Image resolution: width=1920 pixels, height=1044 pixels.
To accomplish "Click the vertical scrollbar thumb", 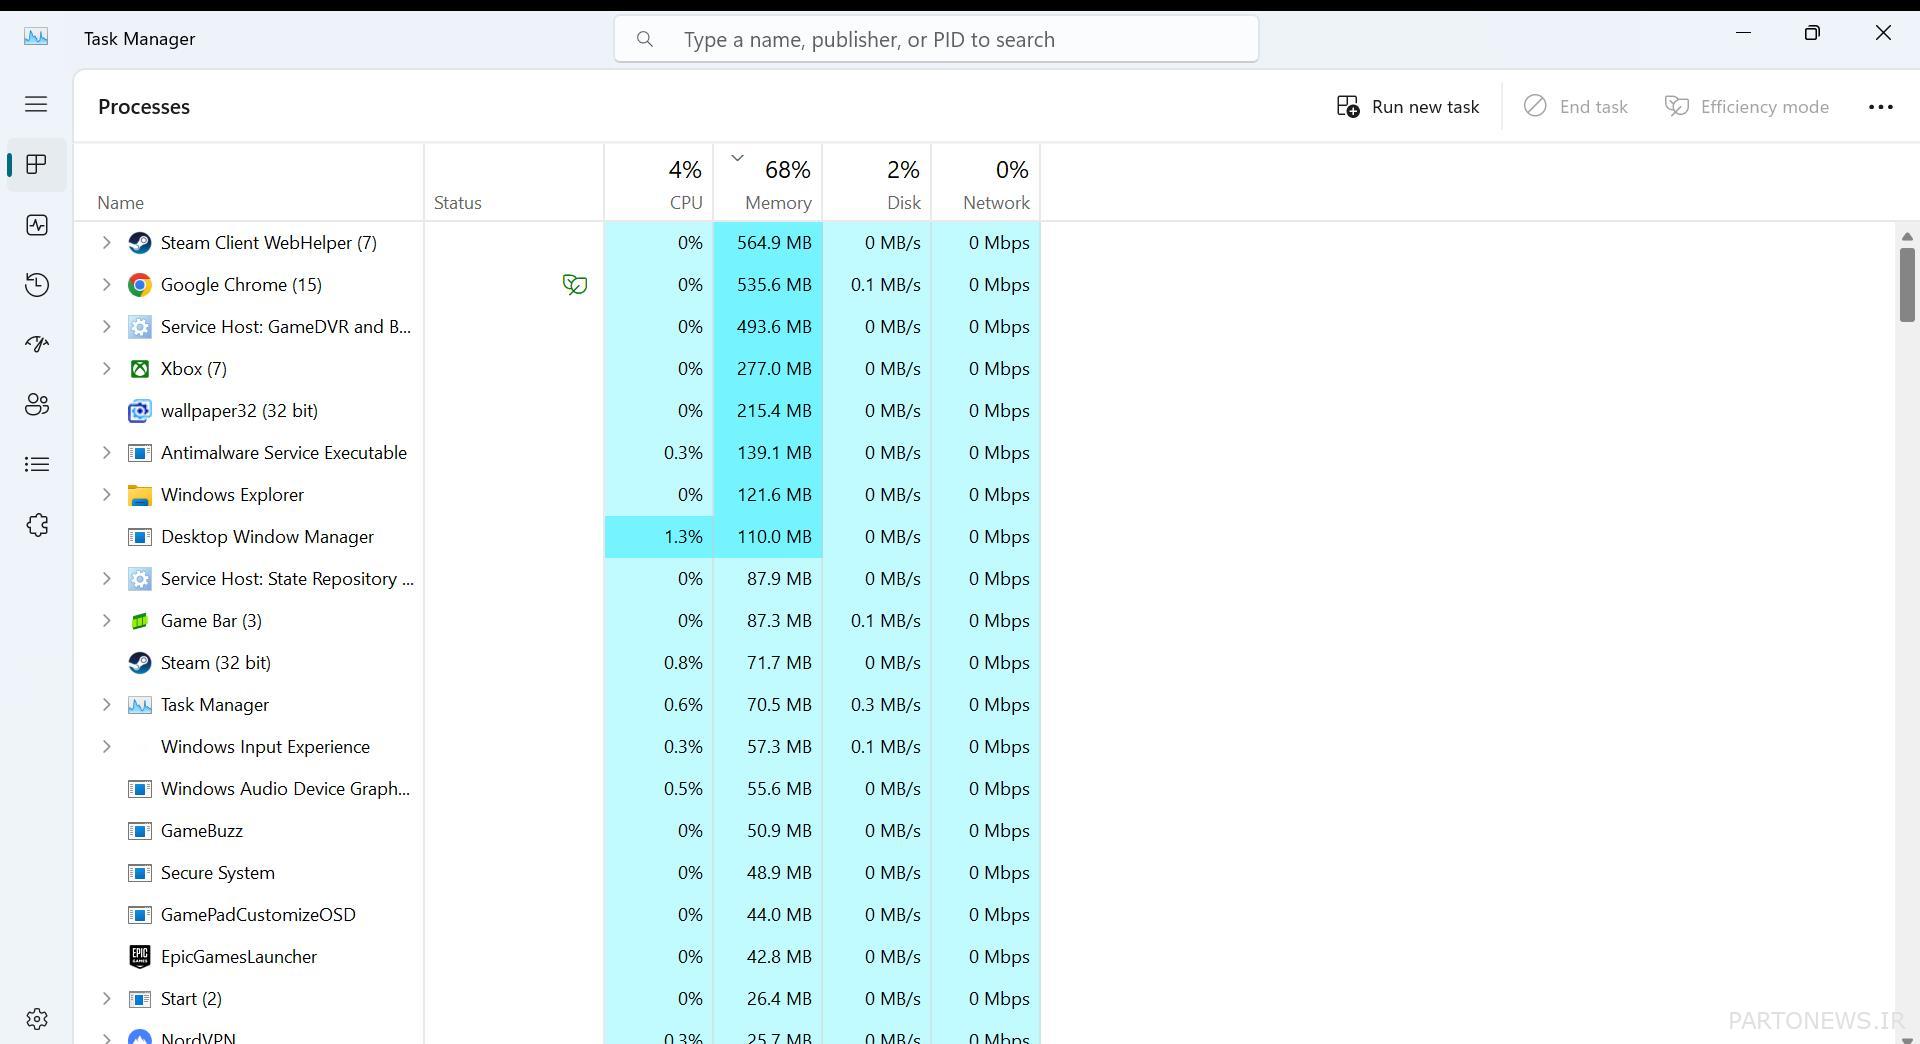I will click(x=1906, y=285).
